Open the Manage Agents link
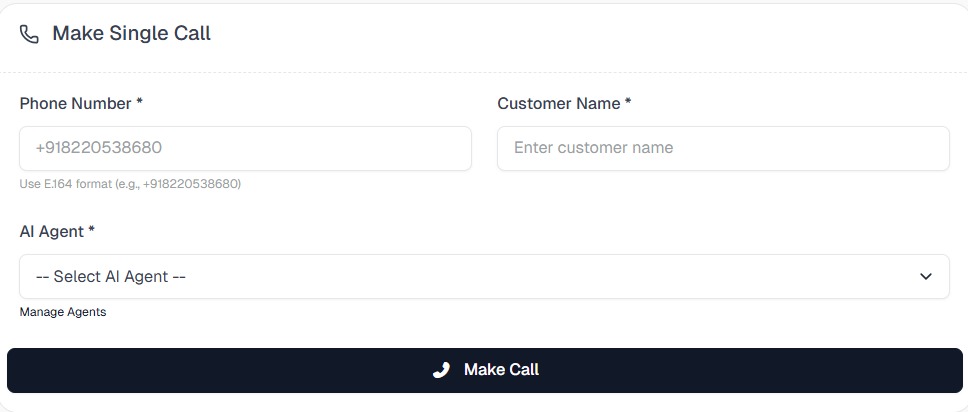The width and height of the screenshot is (968, 412). click(x=63, y=312)
